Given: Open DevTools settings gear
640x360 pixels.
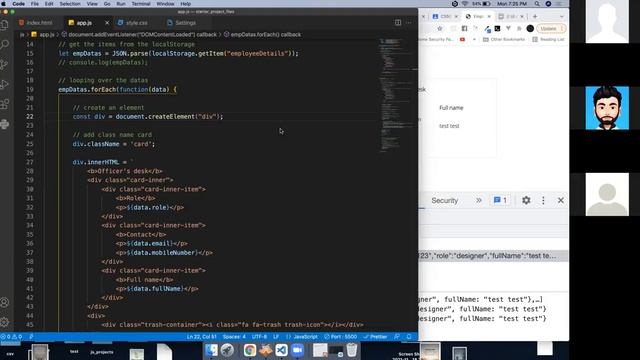Looking at the screenshot, I should pyautogui.click(x=526, y=200).
